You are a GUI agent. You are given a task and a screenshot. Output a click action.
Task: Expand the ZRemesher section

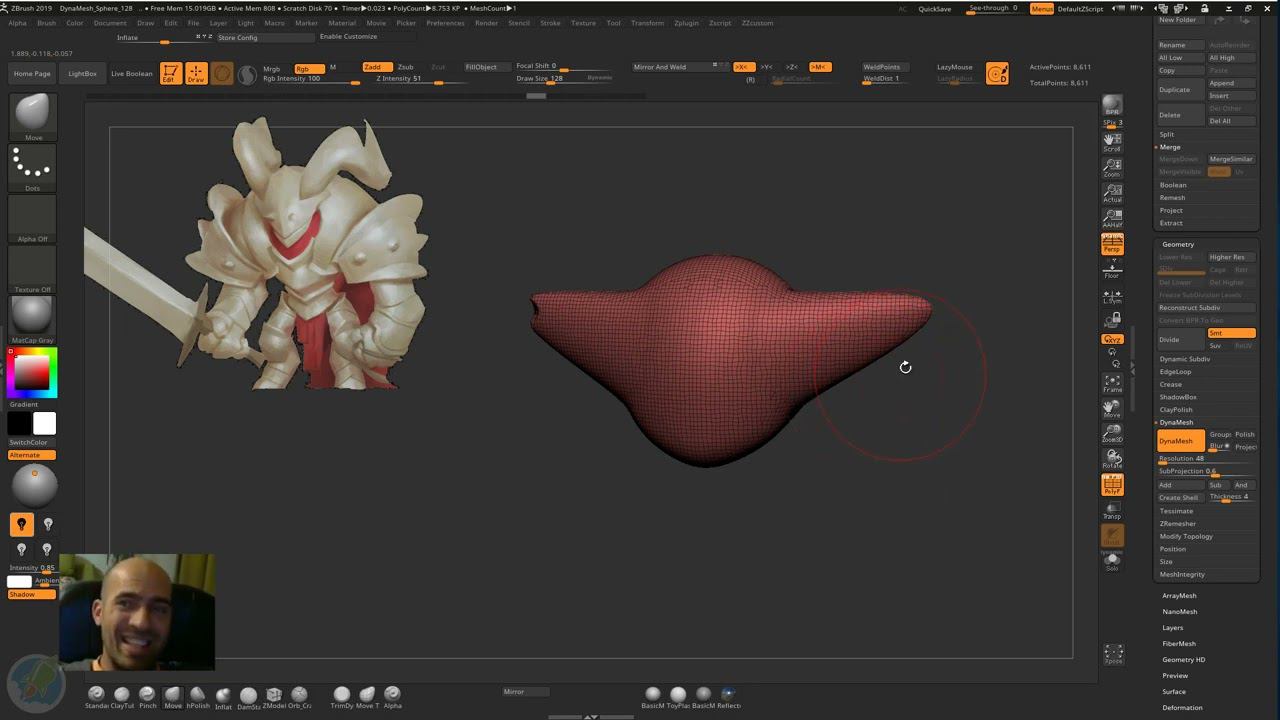[x=1177, y=524]
